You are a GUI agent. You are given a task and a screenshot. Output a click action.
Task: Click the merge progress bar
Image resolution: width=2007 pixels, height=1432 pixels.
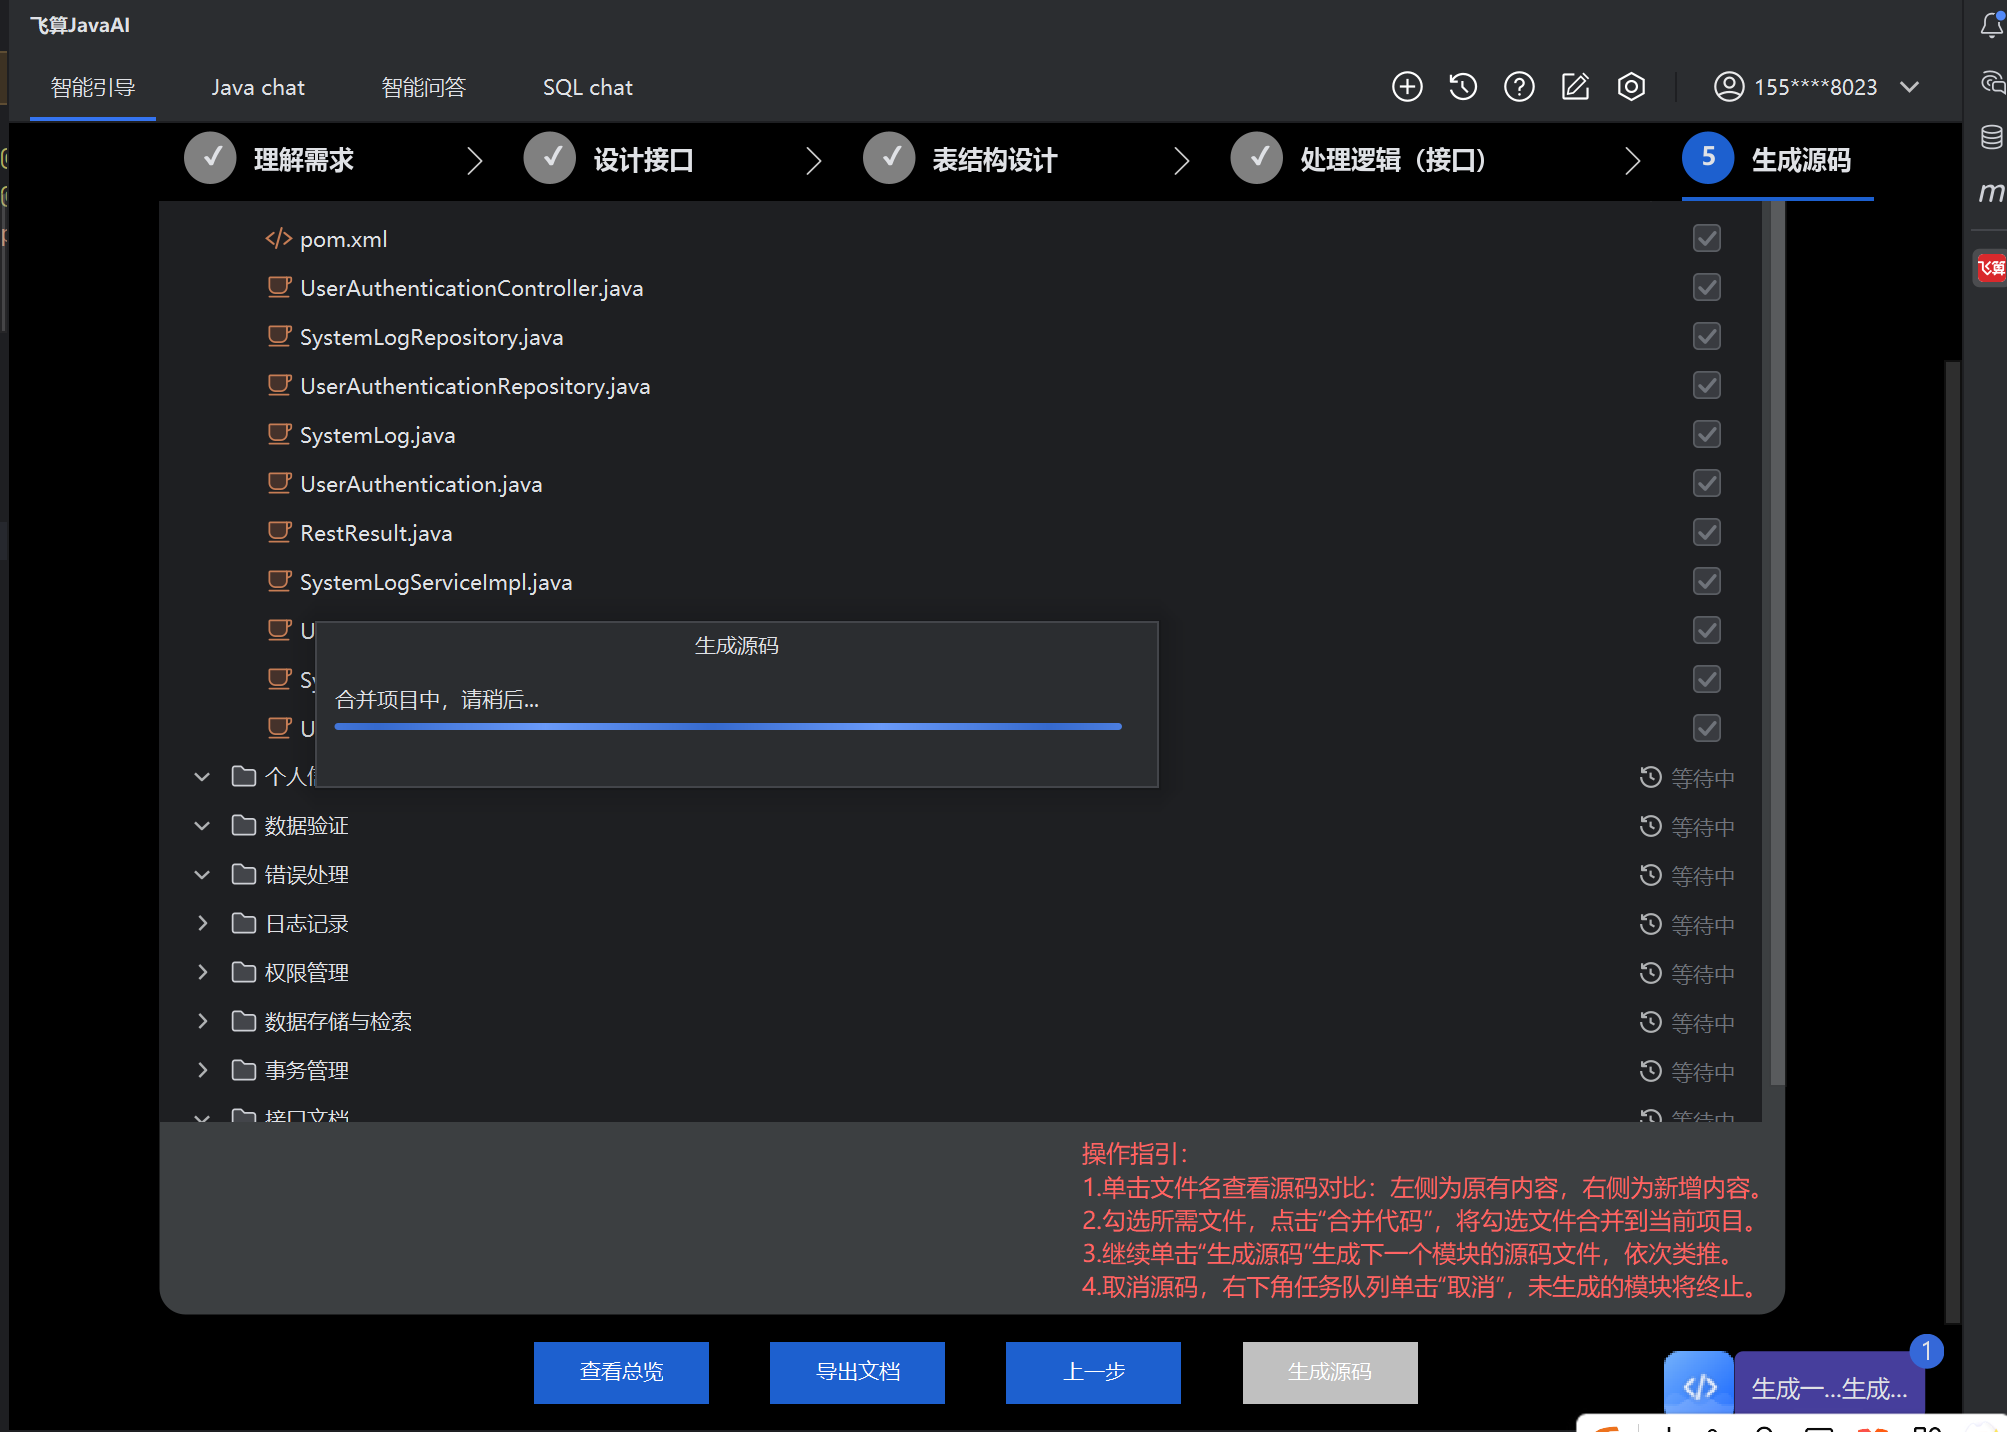click(728, 726)
